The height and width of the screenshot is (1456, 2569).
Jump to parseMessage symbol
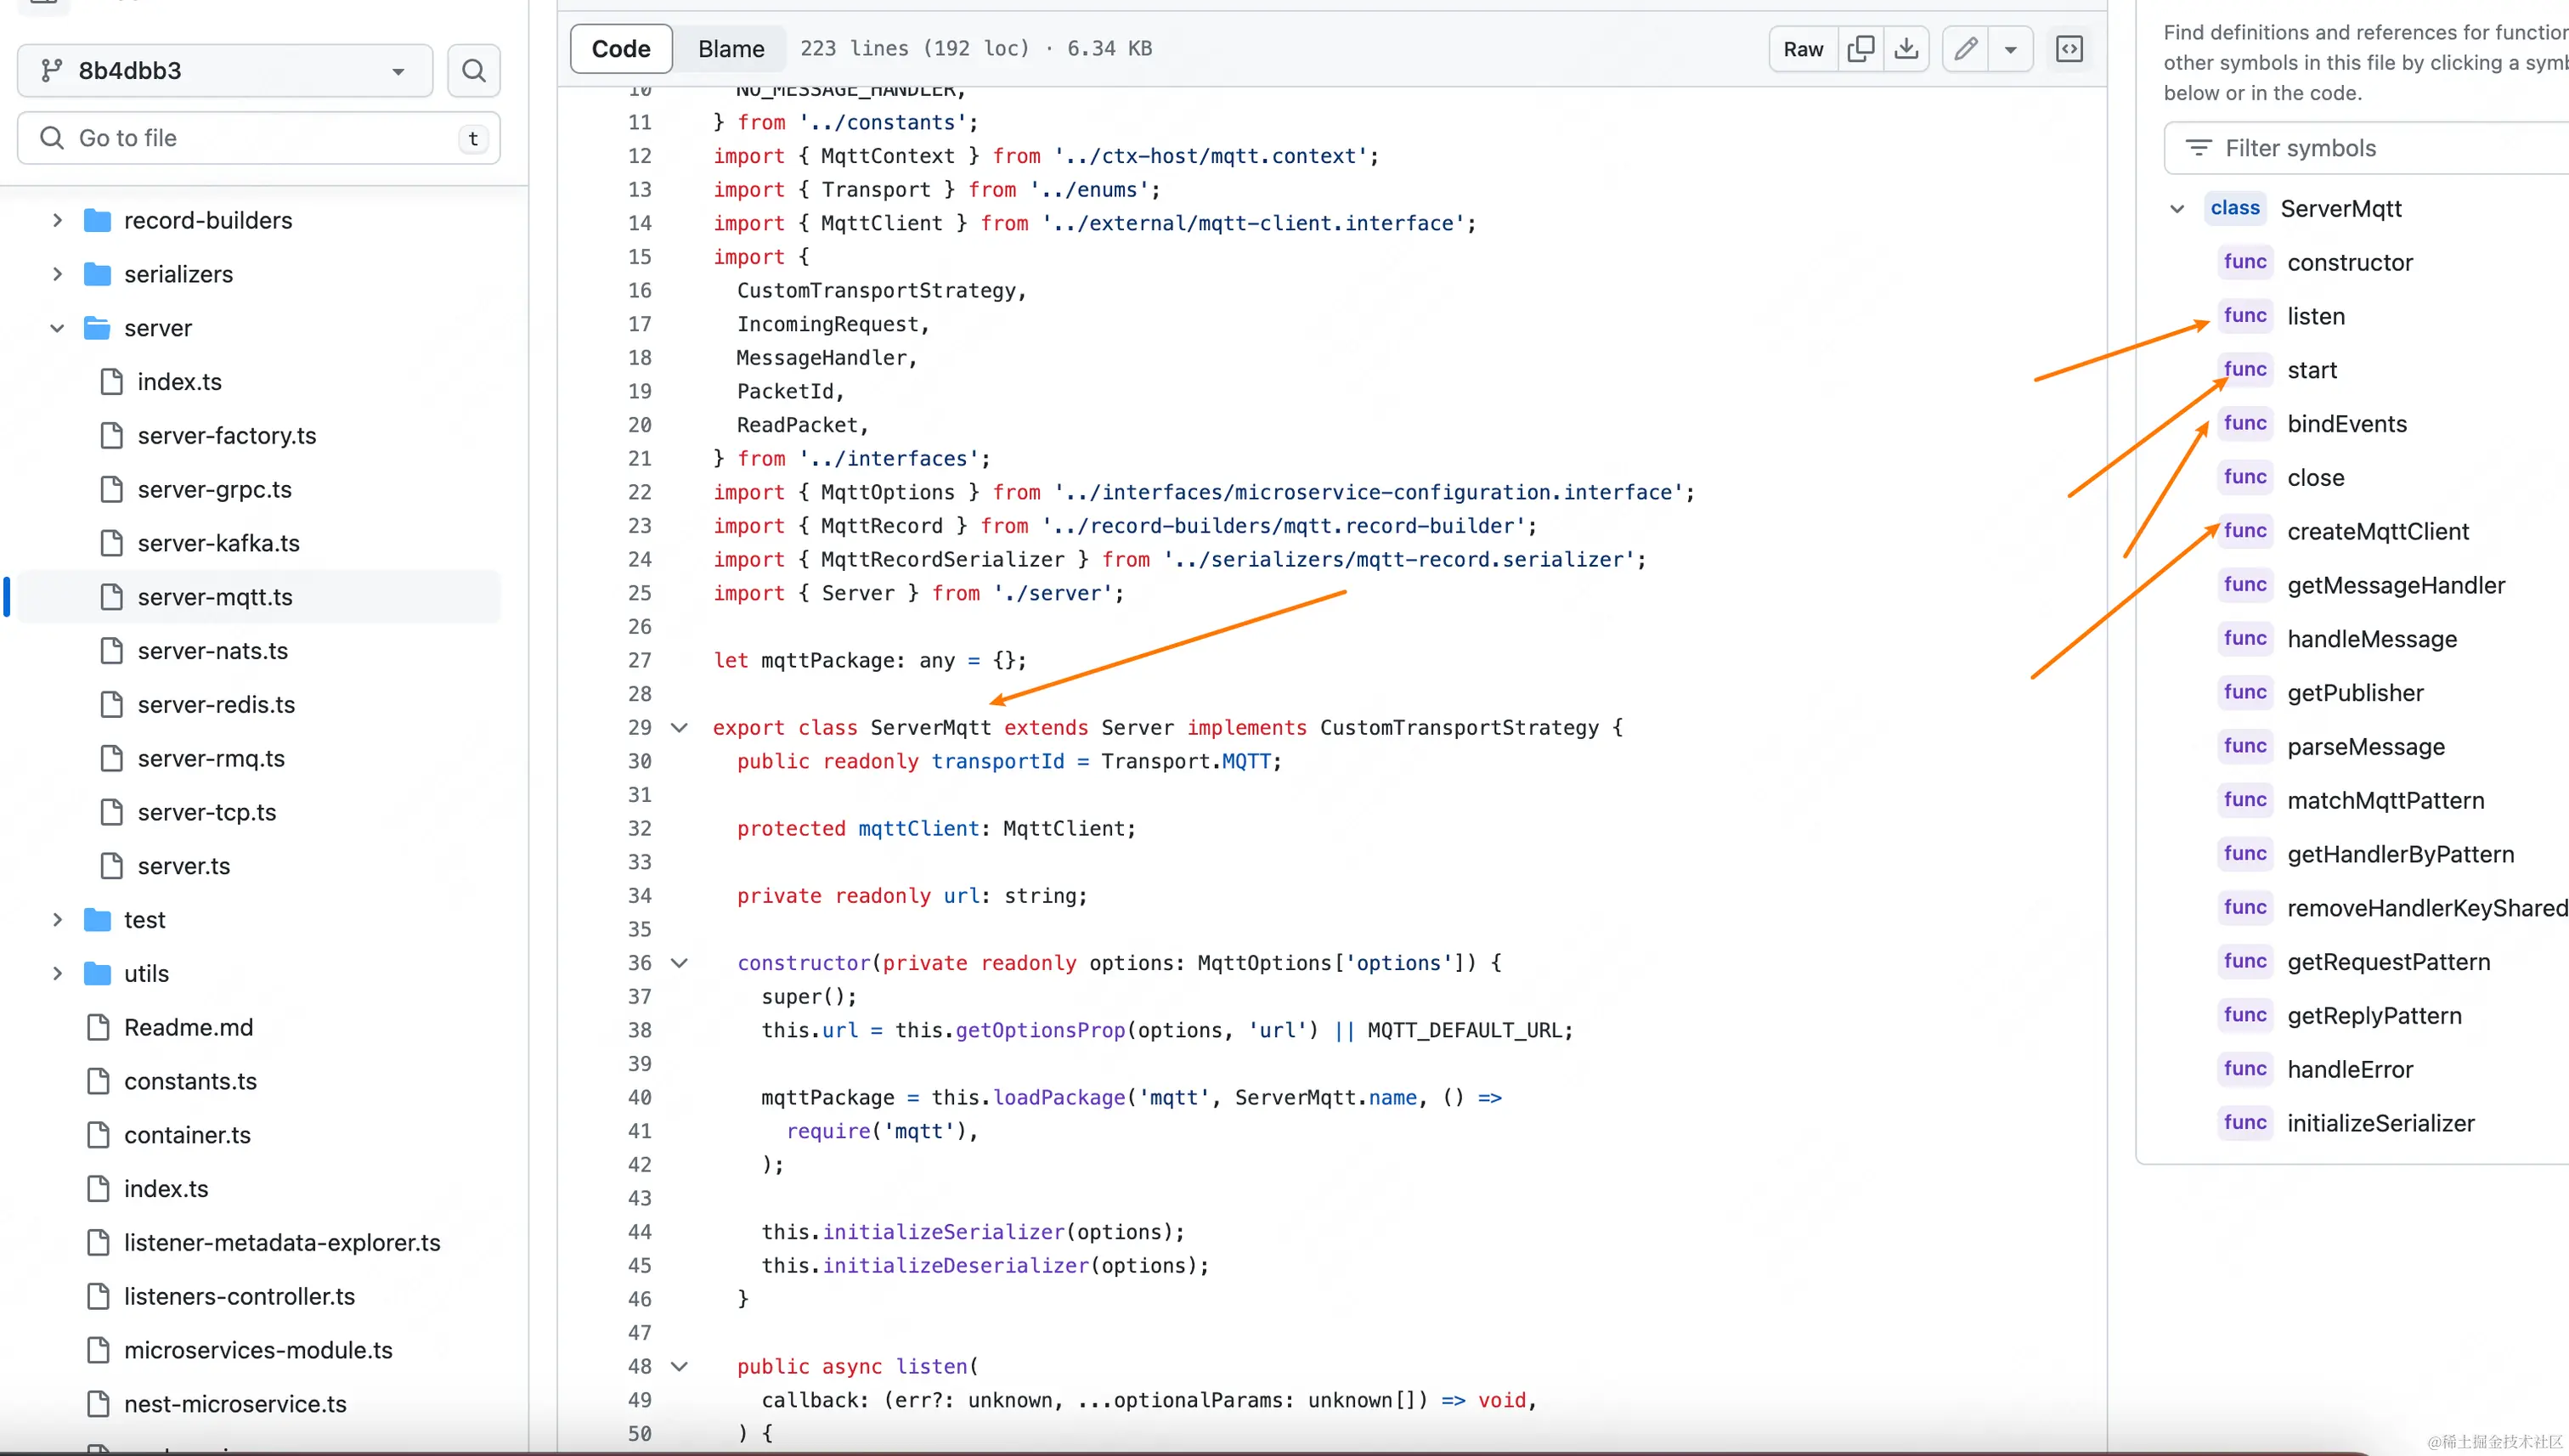[x=2366, y=748]
